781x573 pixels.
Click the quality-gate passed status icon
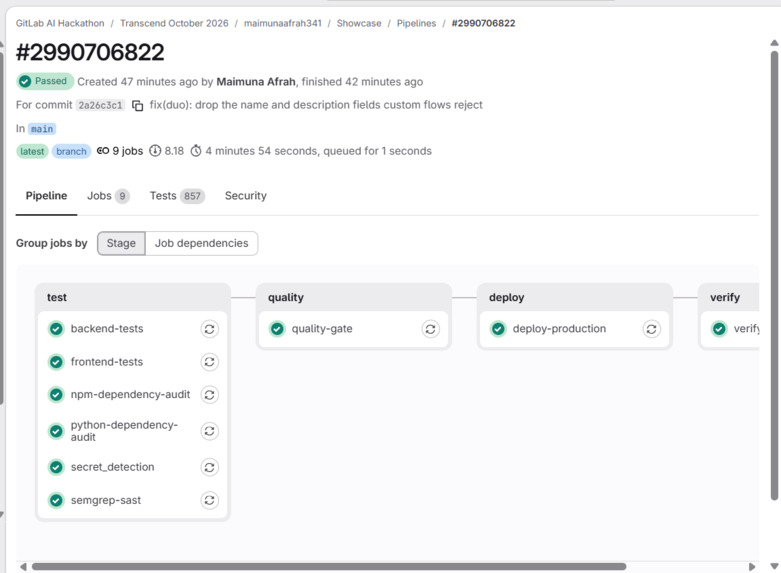point(277,329)
